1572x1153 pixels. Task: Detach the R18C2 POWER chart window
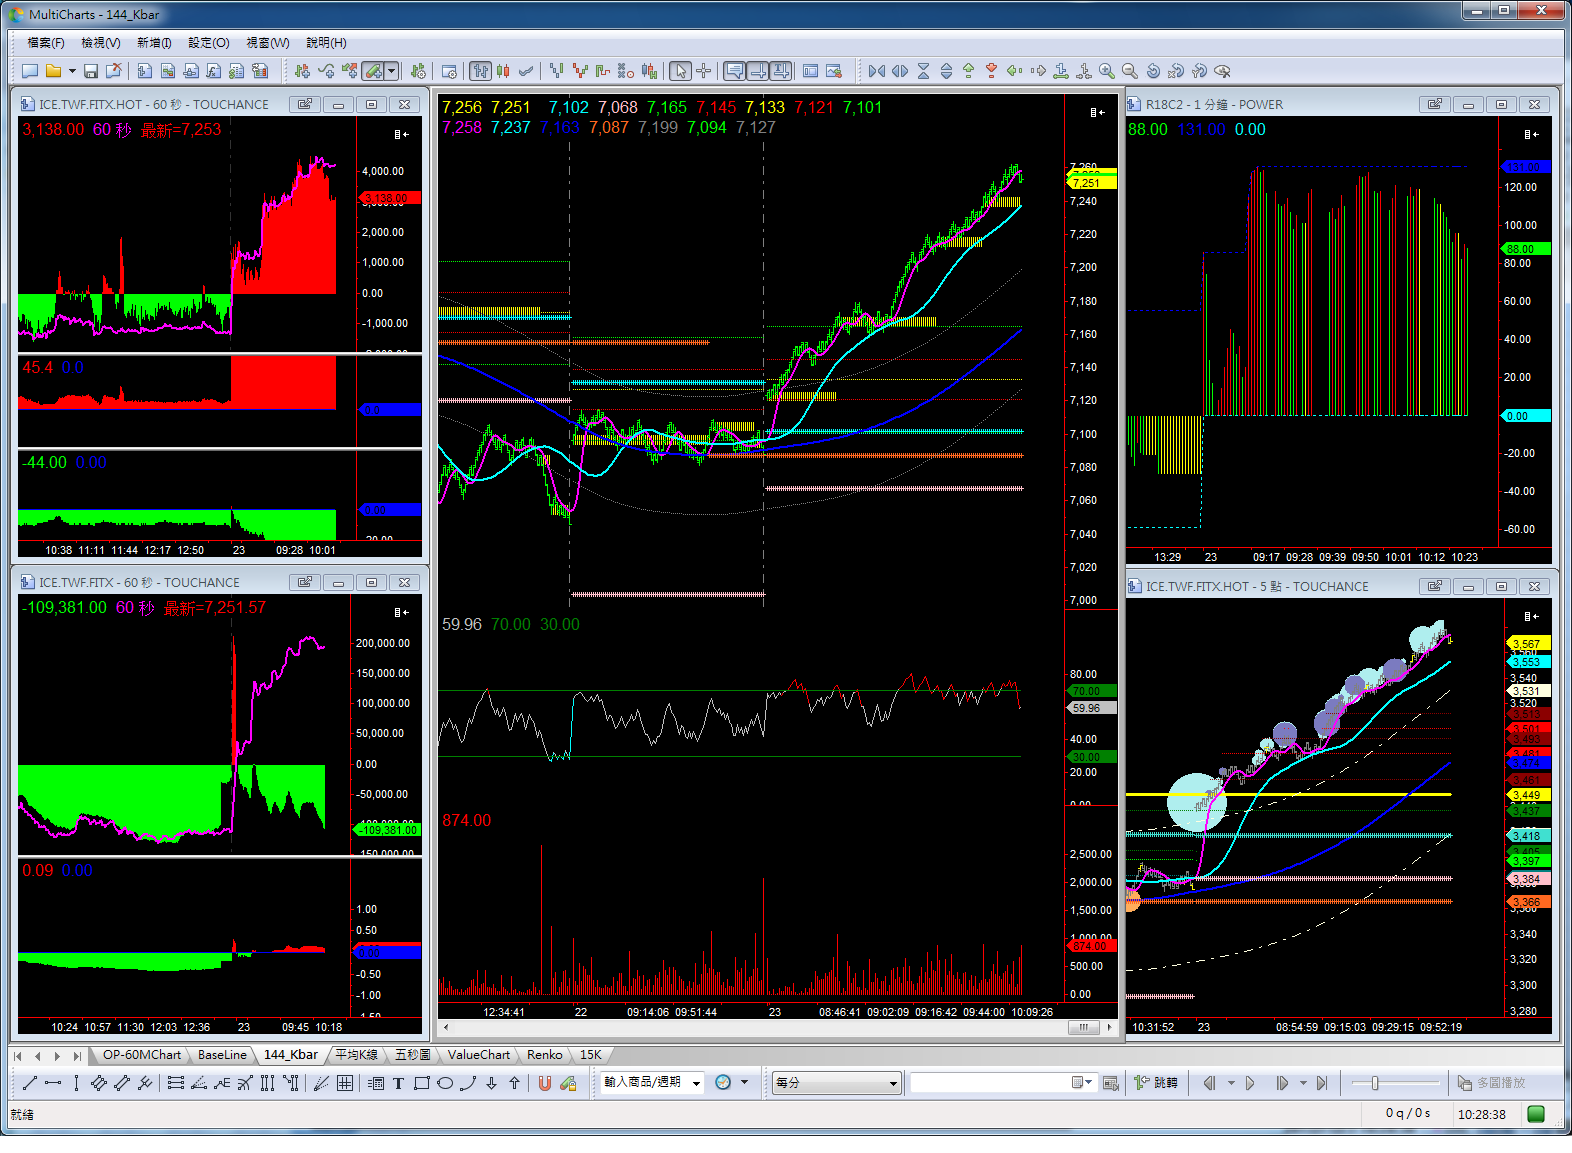[x=1435, y=105]
